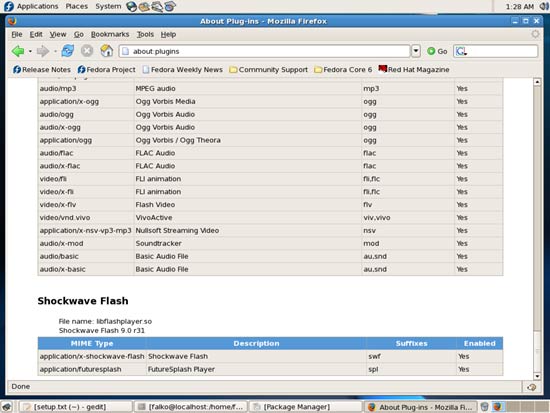This screenshot has width=550, height=413.
Task: Open the Fedora Project bookmark
Action: point(106,69)
